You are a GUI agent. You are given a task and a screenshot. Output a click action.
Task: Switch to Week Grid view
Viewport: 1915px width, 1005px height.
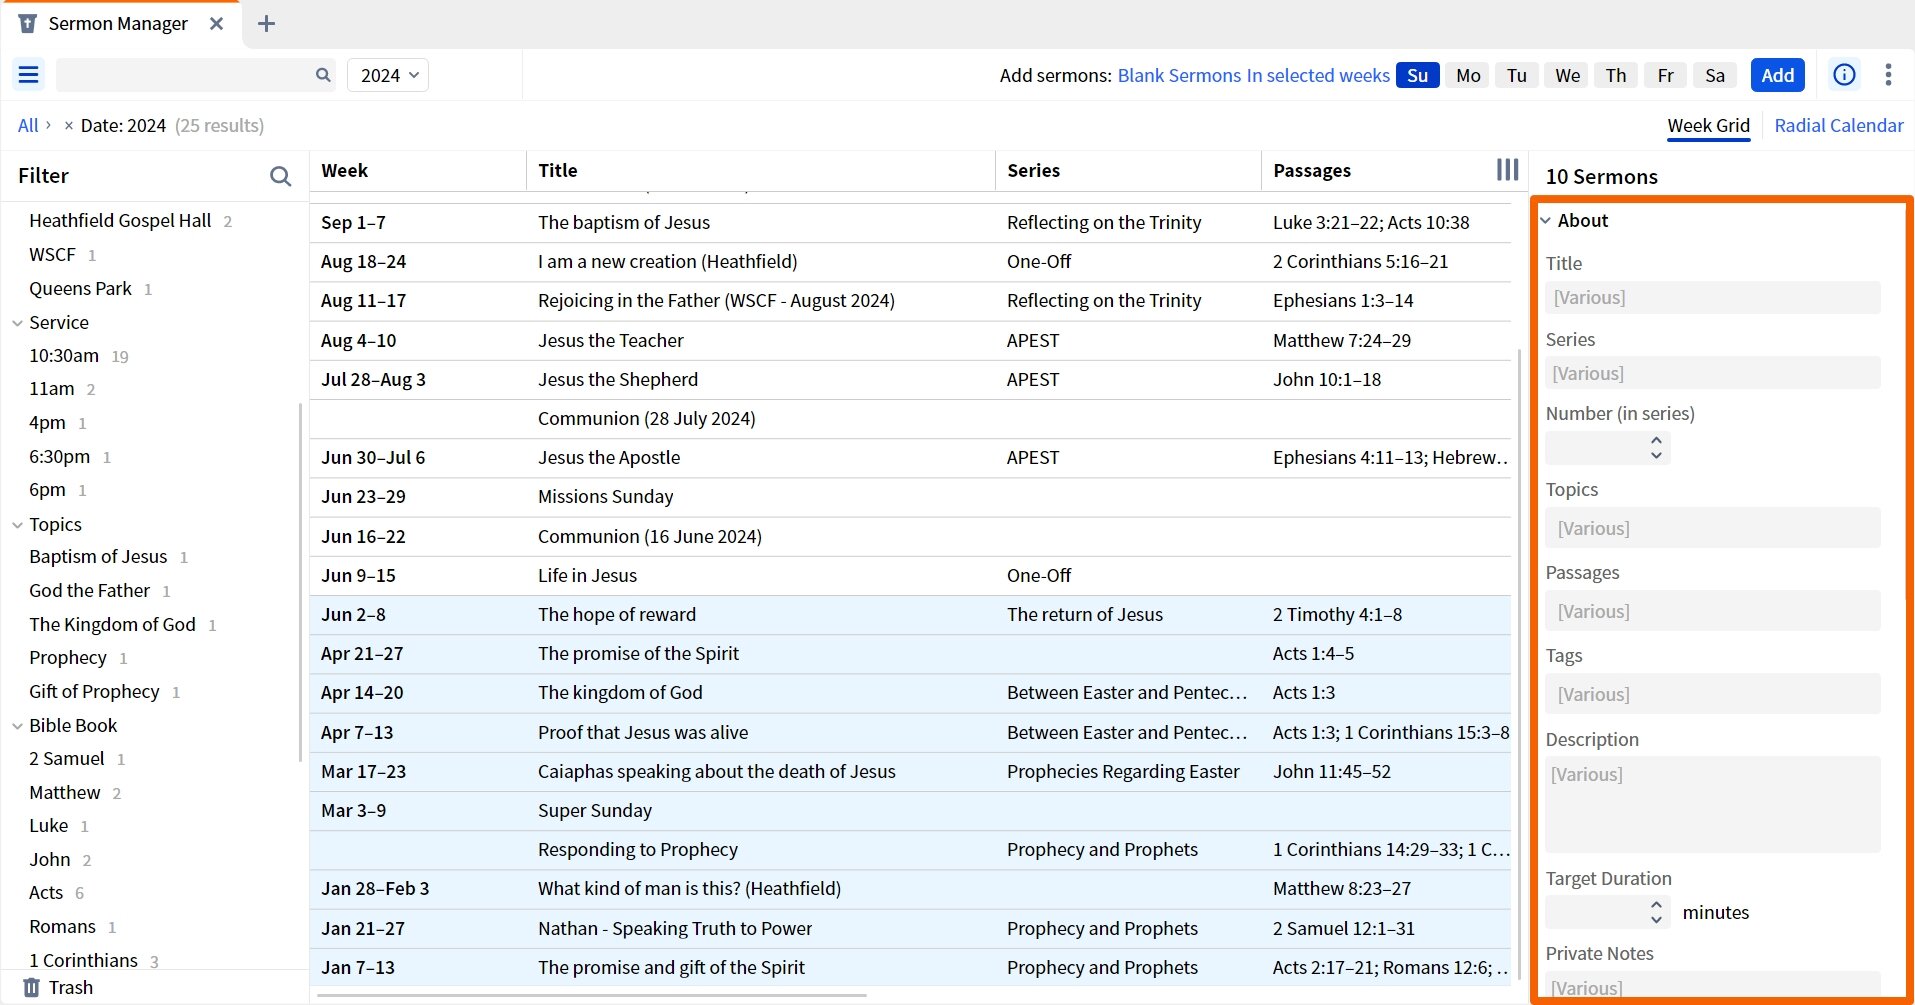pyautogui.click(x=1708, y=126)
